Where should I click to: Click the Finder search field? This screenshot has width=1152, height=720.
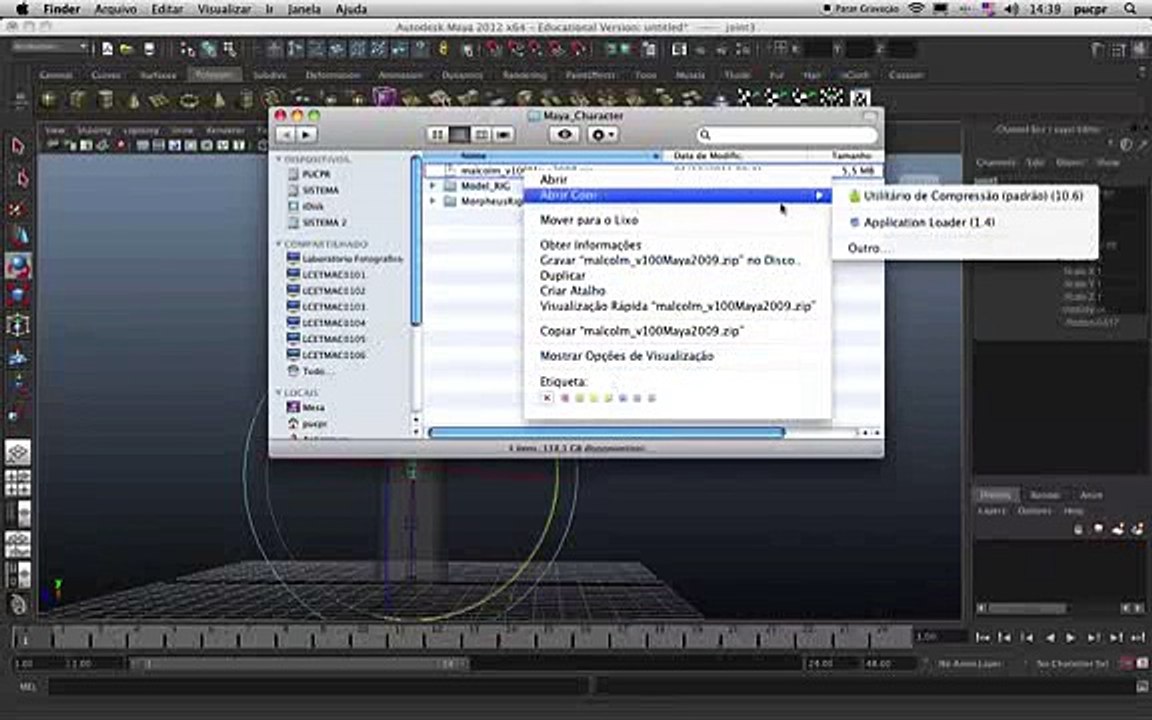pos(787,134)
